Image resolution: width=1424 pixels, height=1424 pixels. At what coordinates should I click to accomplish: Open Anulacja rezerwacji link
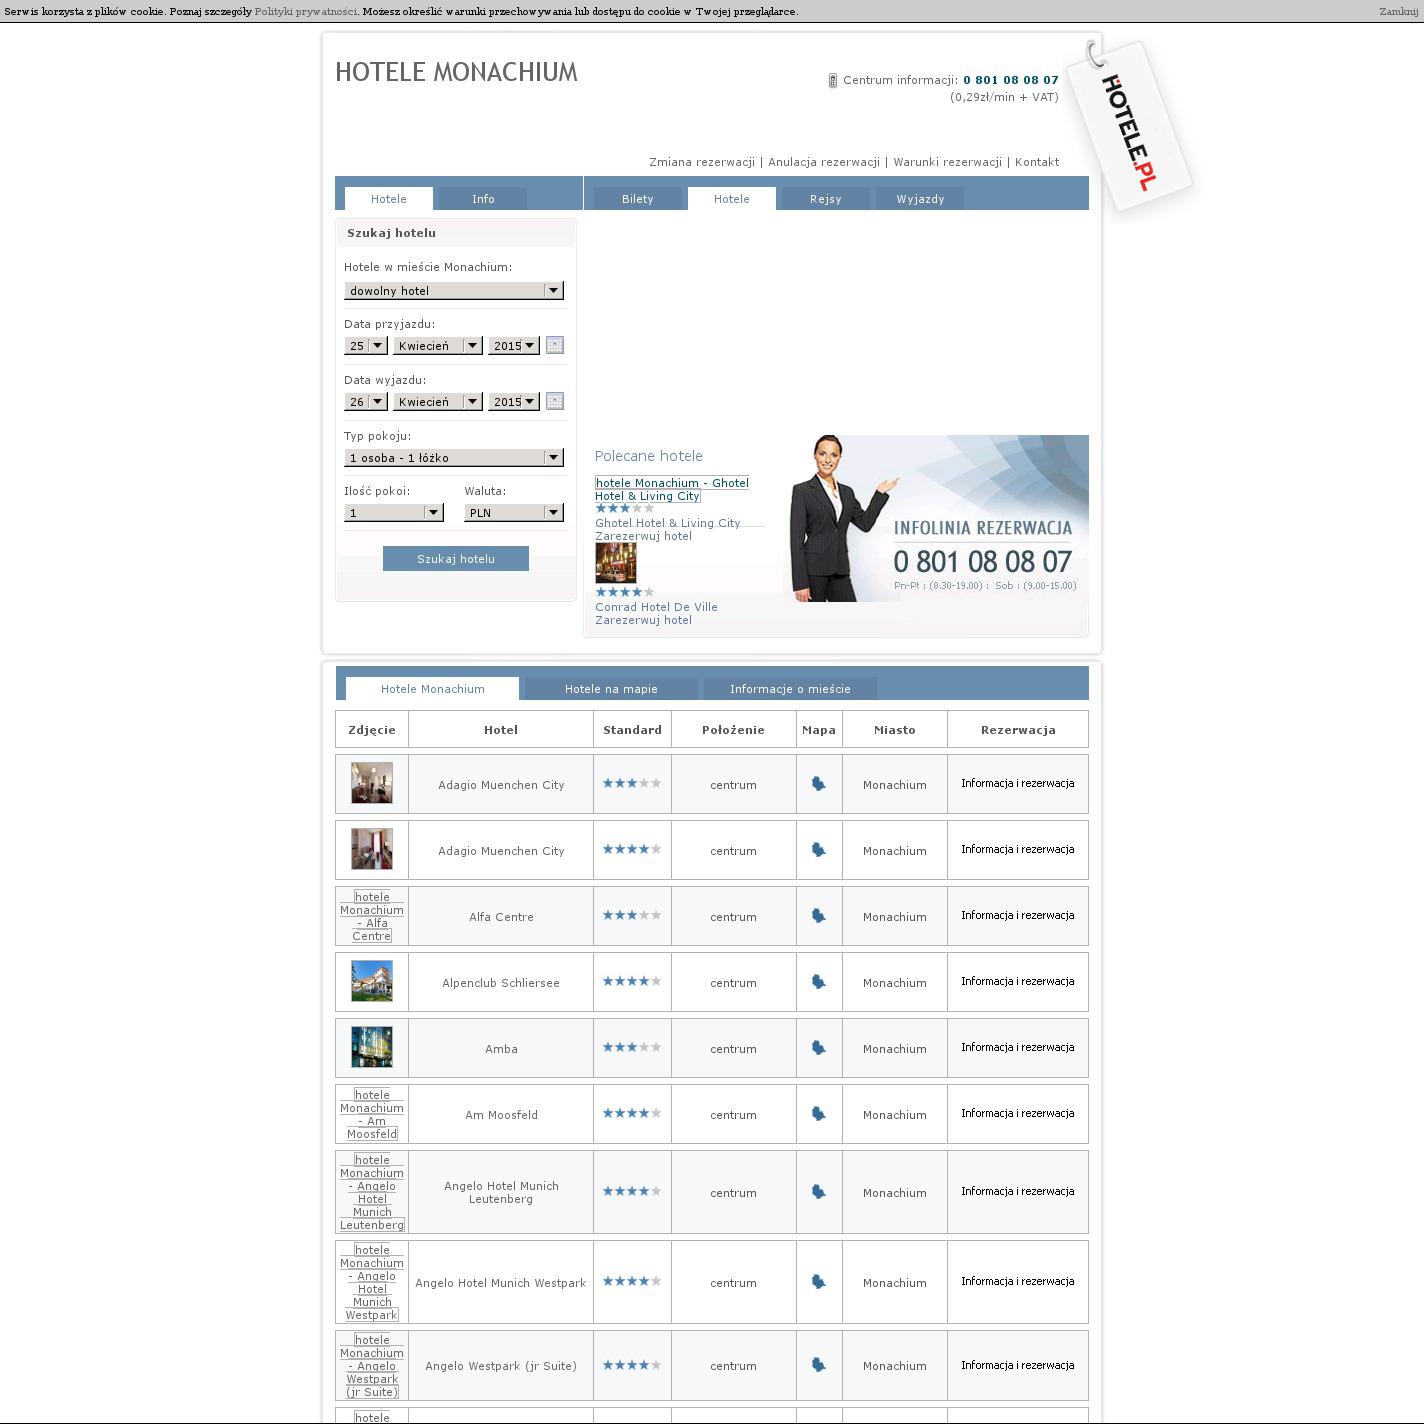pyautogui.click(x=824, y=162)
